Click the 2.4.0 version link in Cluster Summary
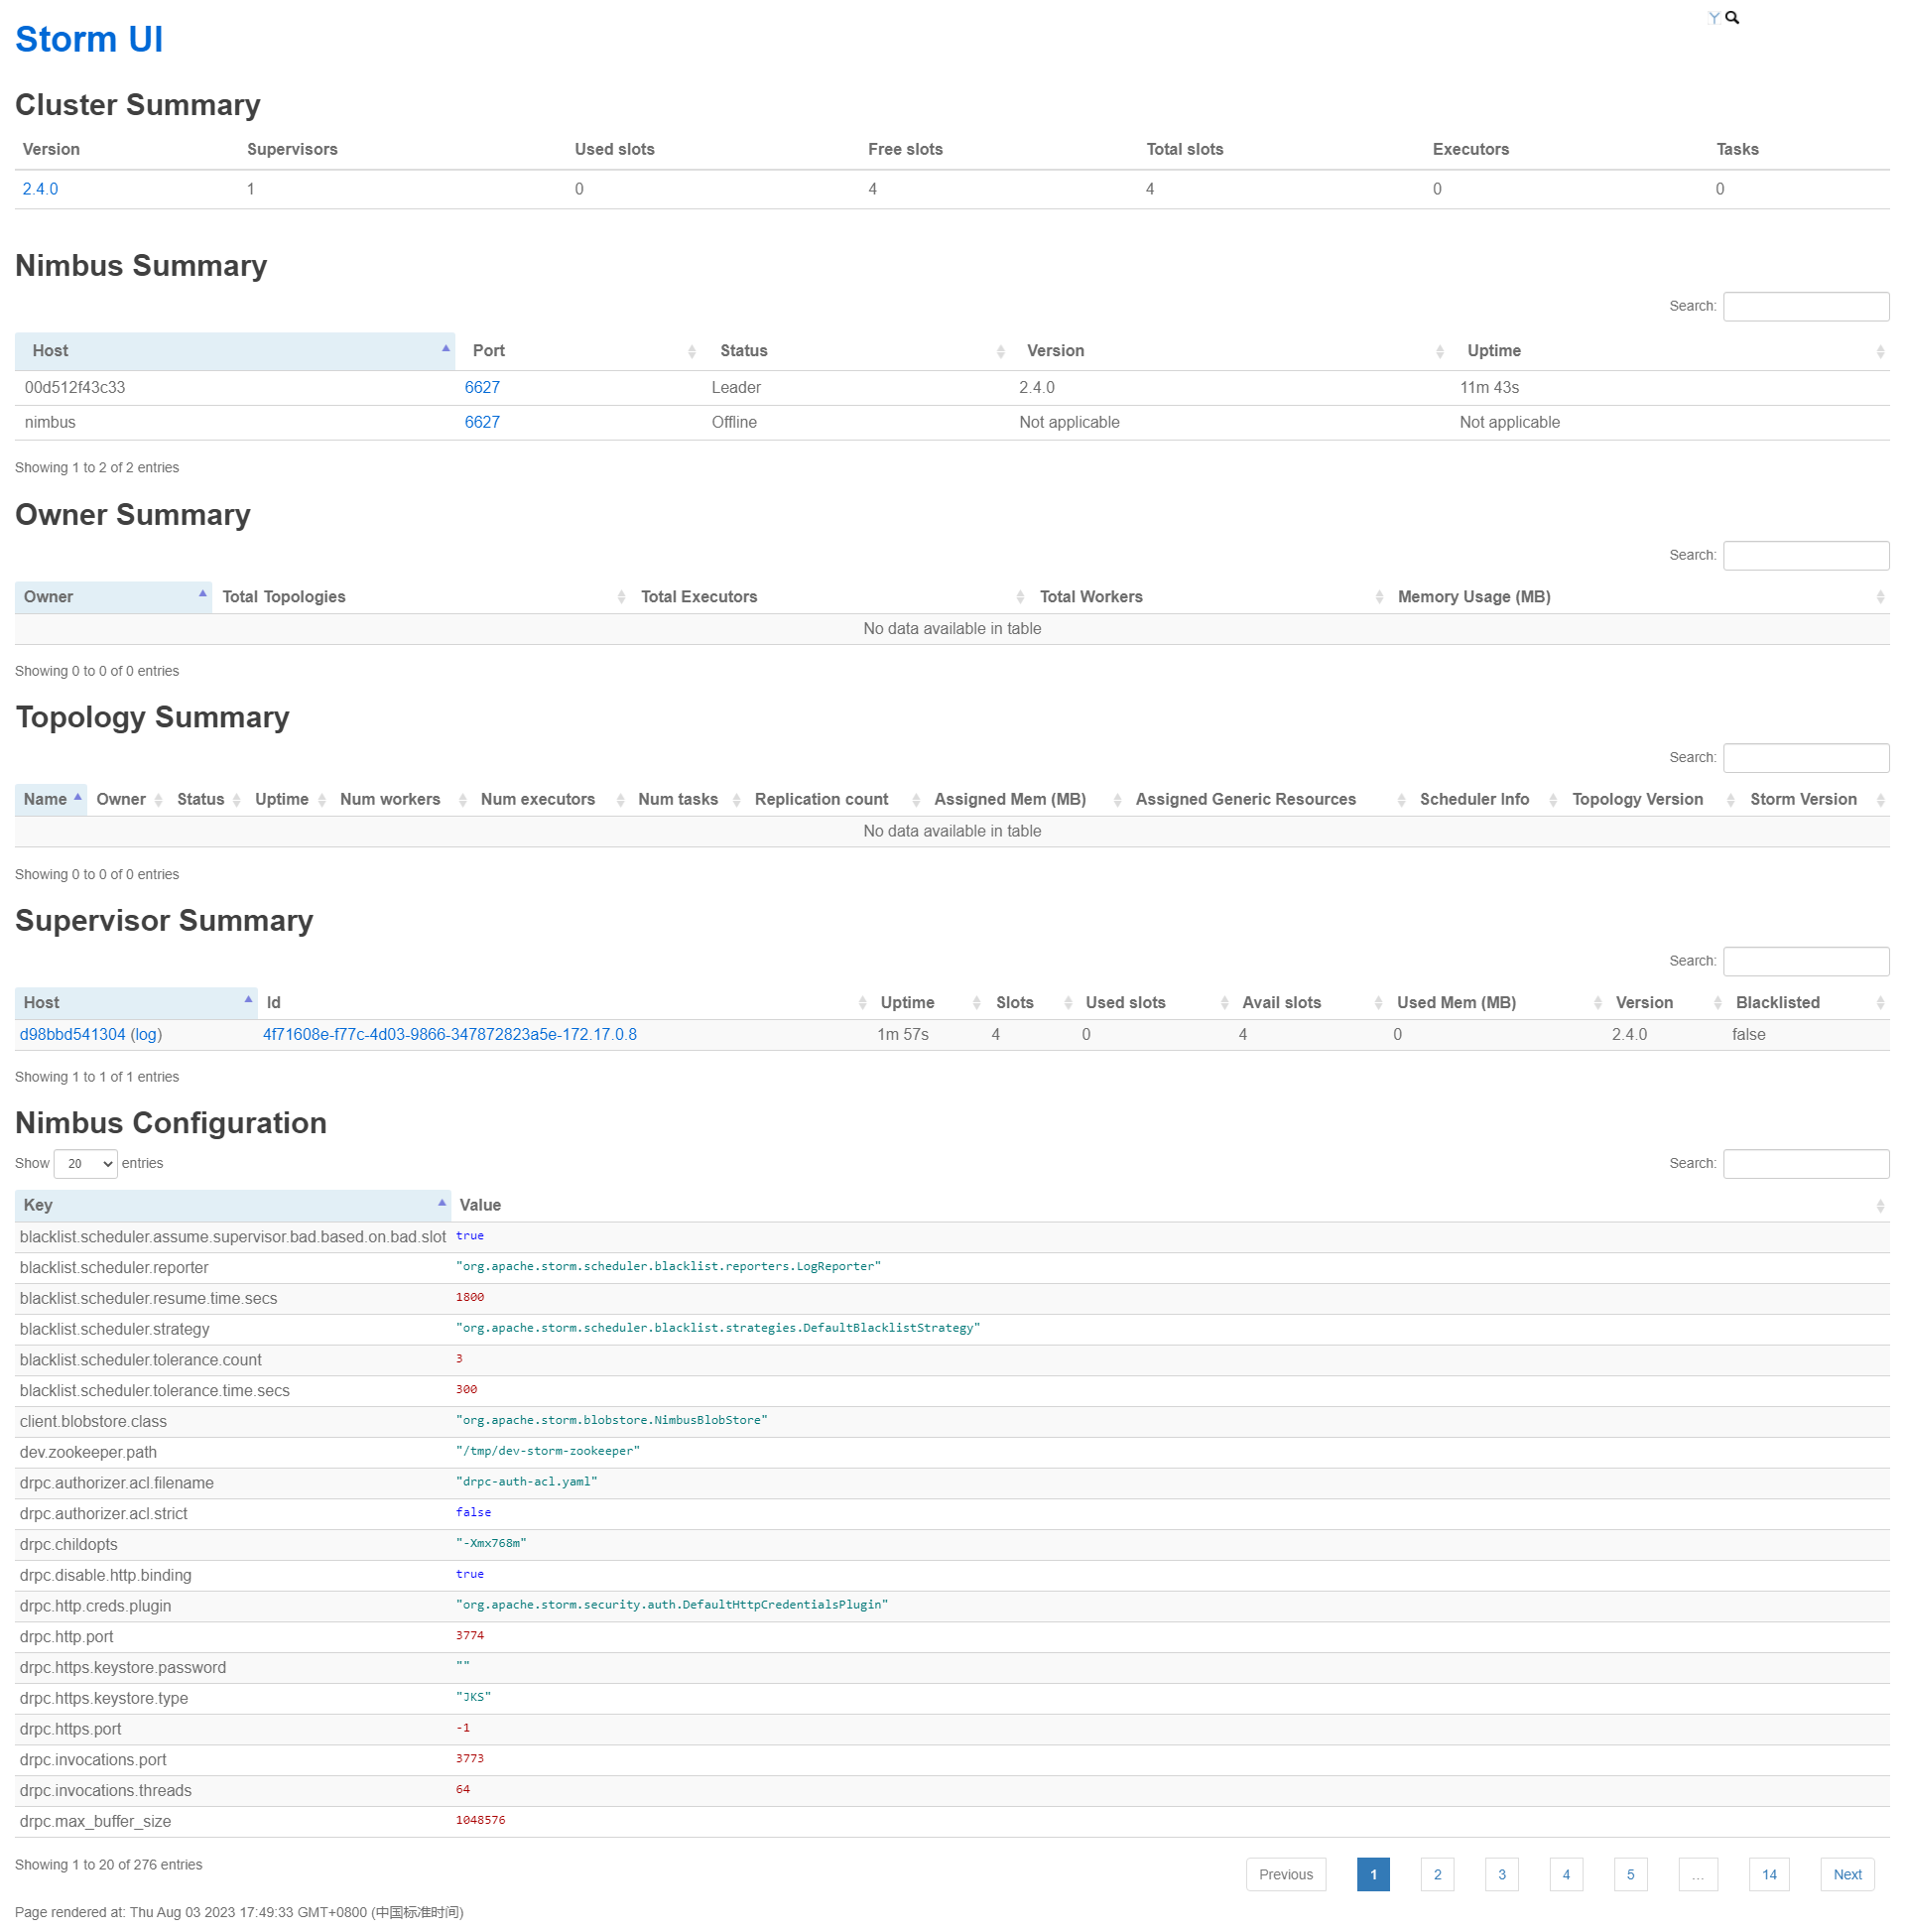The image size is (1905, 1932). (x=37, y=187)
